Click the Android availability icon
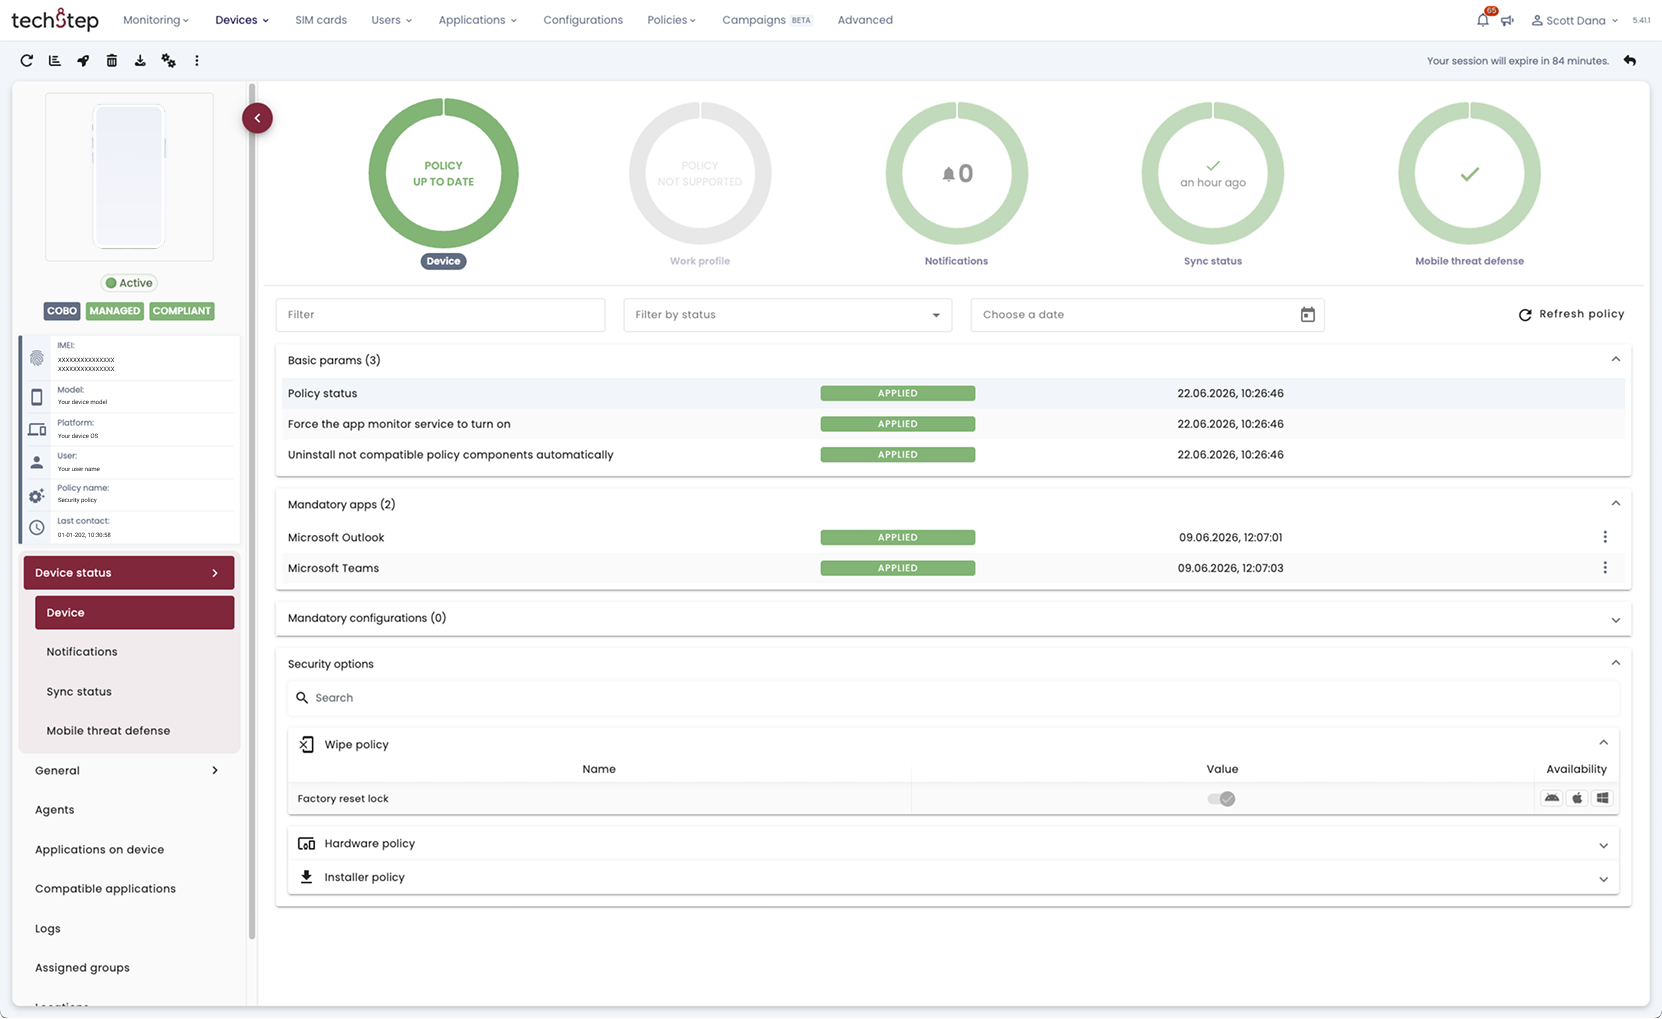This screenshot has height=1019, width=1662. click(x=1552, y=798)
